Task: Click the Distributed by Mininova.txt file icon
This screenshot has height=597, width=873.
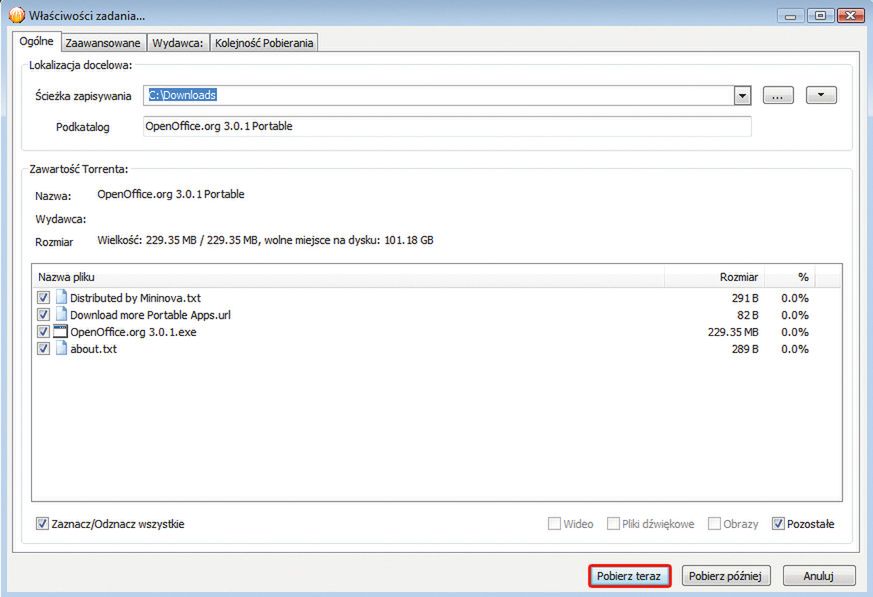Action: [x=61, y=297]
